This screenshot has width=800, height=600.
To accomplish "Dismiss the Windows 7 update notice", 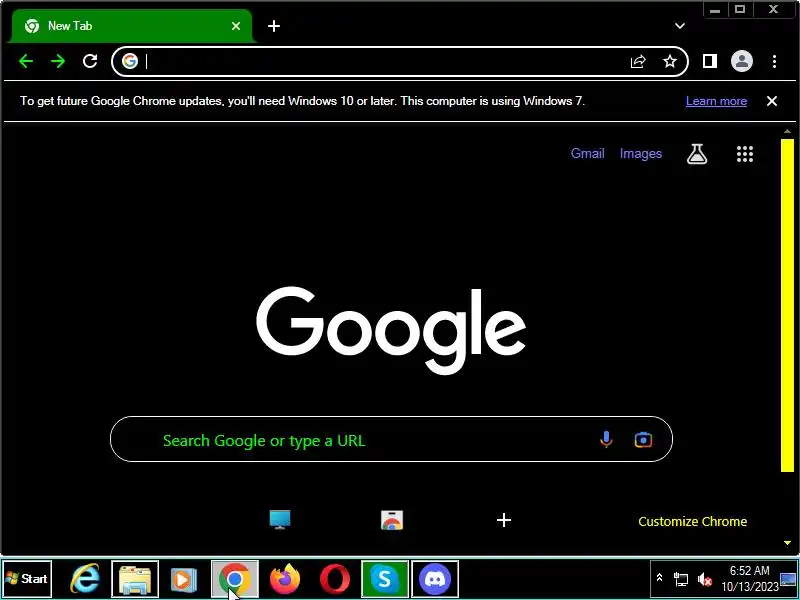I will (772, 101).
